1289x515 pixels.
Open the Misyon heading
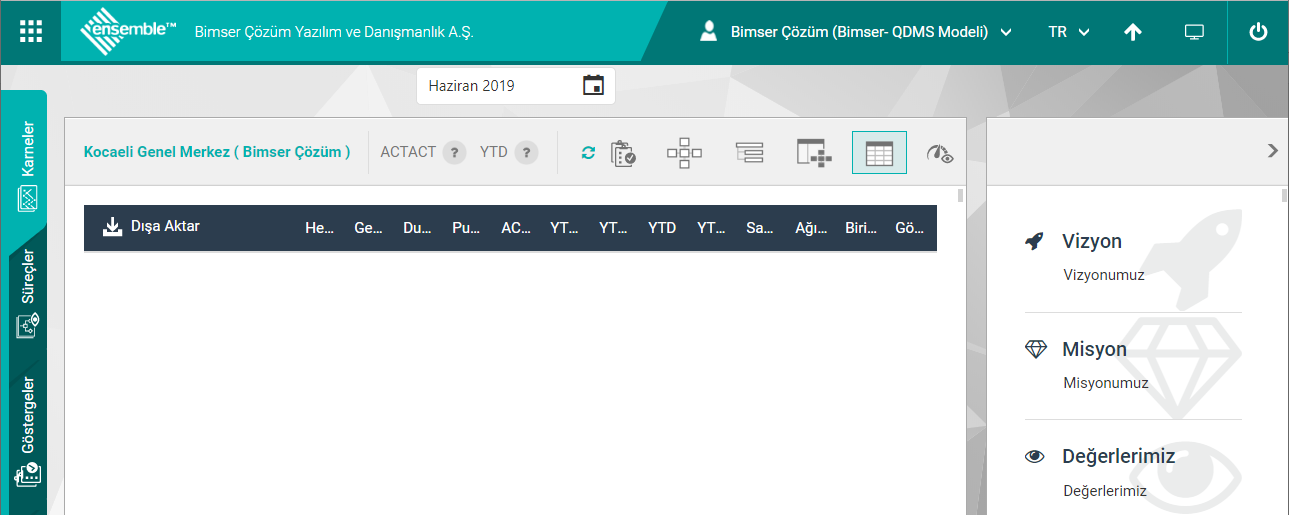(x=1094, y=349)
